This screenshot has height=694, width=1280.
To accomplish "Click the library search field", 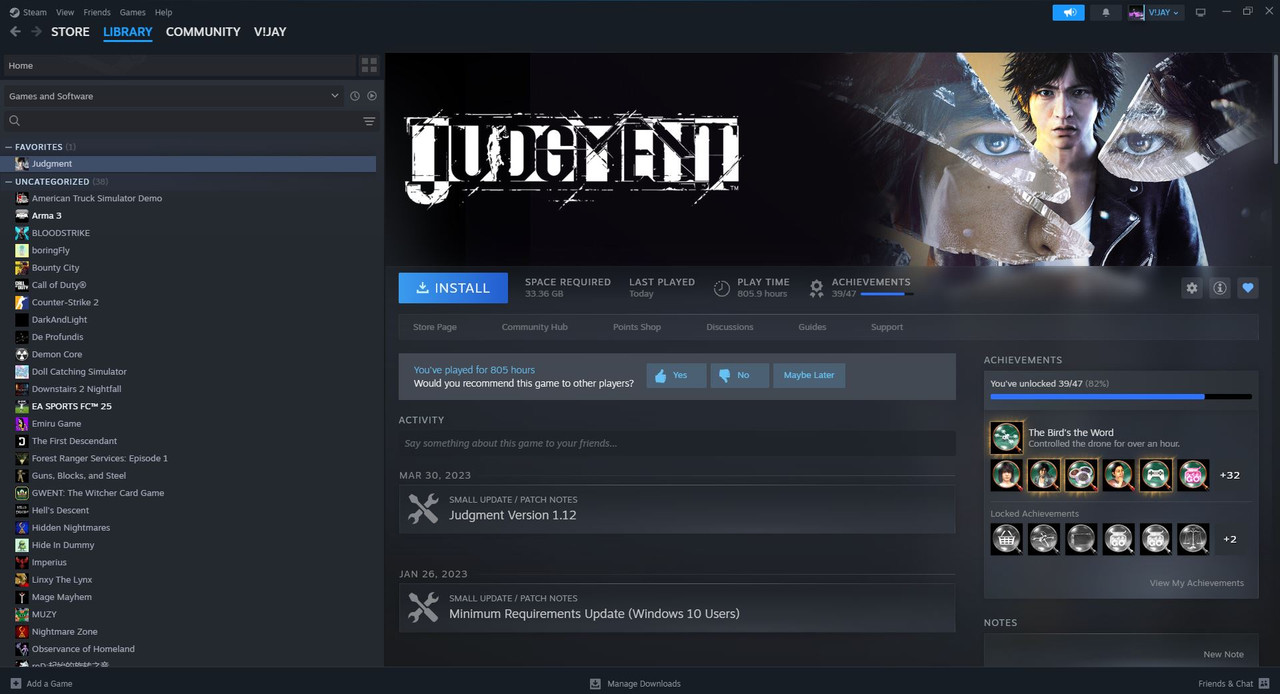I will pyautogui.click(x=190, y=121).
